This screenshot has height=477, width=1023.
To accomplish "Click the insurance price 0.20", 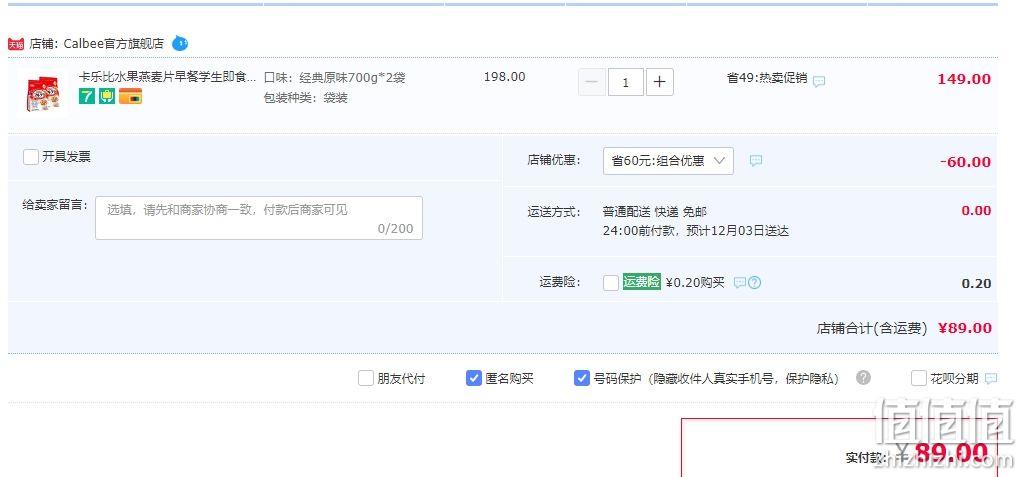I will 977,283.
